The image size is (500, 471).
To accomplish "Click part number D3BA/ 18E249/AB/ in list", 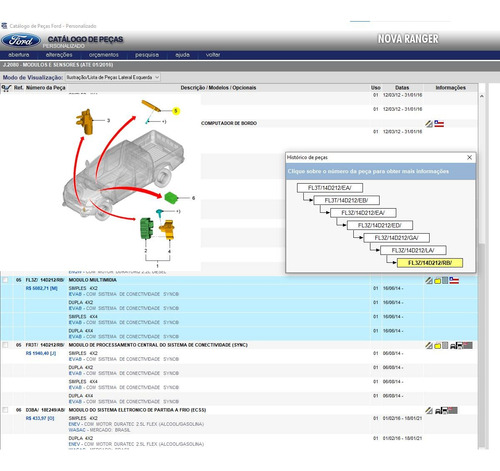I will click(45, 410).
